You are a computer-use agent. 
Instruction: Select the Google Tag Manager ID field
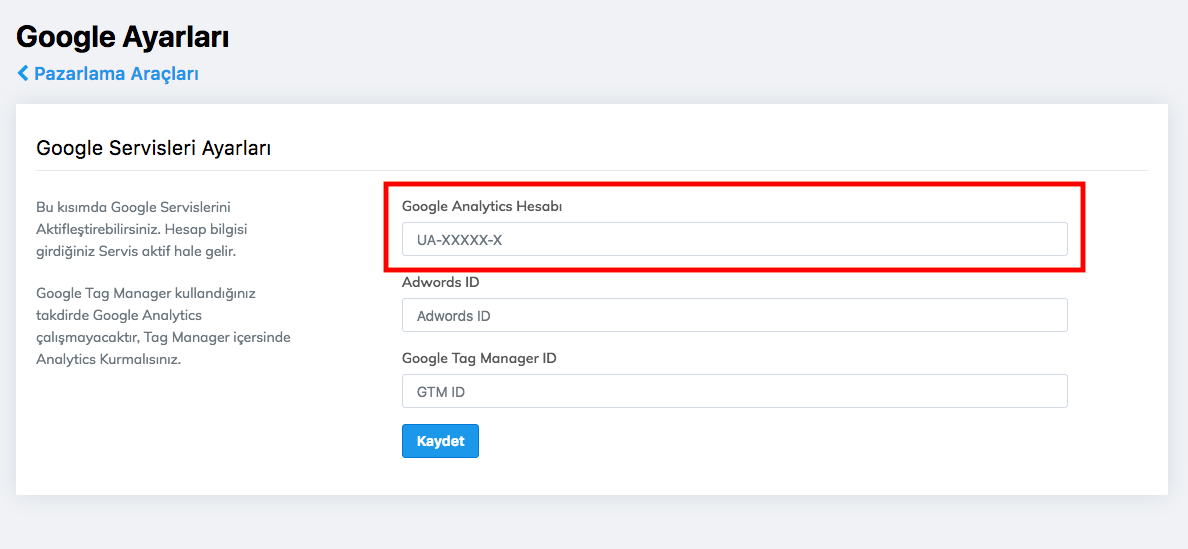tap(734, 391)
